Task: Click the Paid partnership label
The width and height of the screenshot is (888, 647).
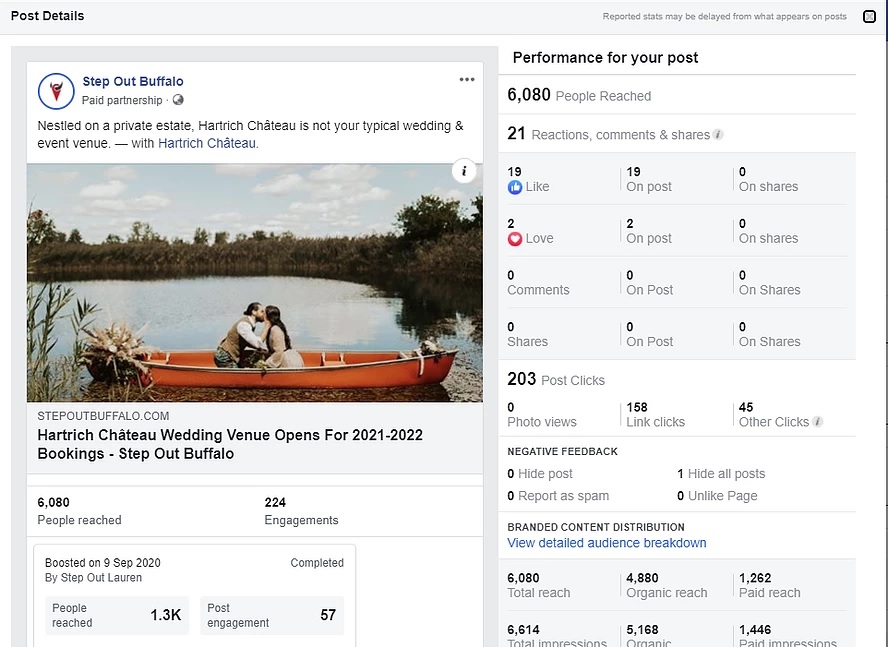Action: [x=122, y=100]
